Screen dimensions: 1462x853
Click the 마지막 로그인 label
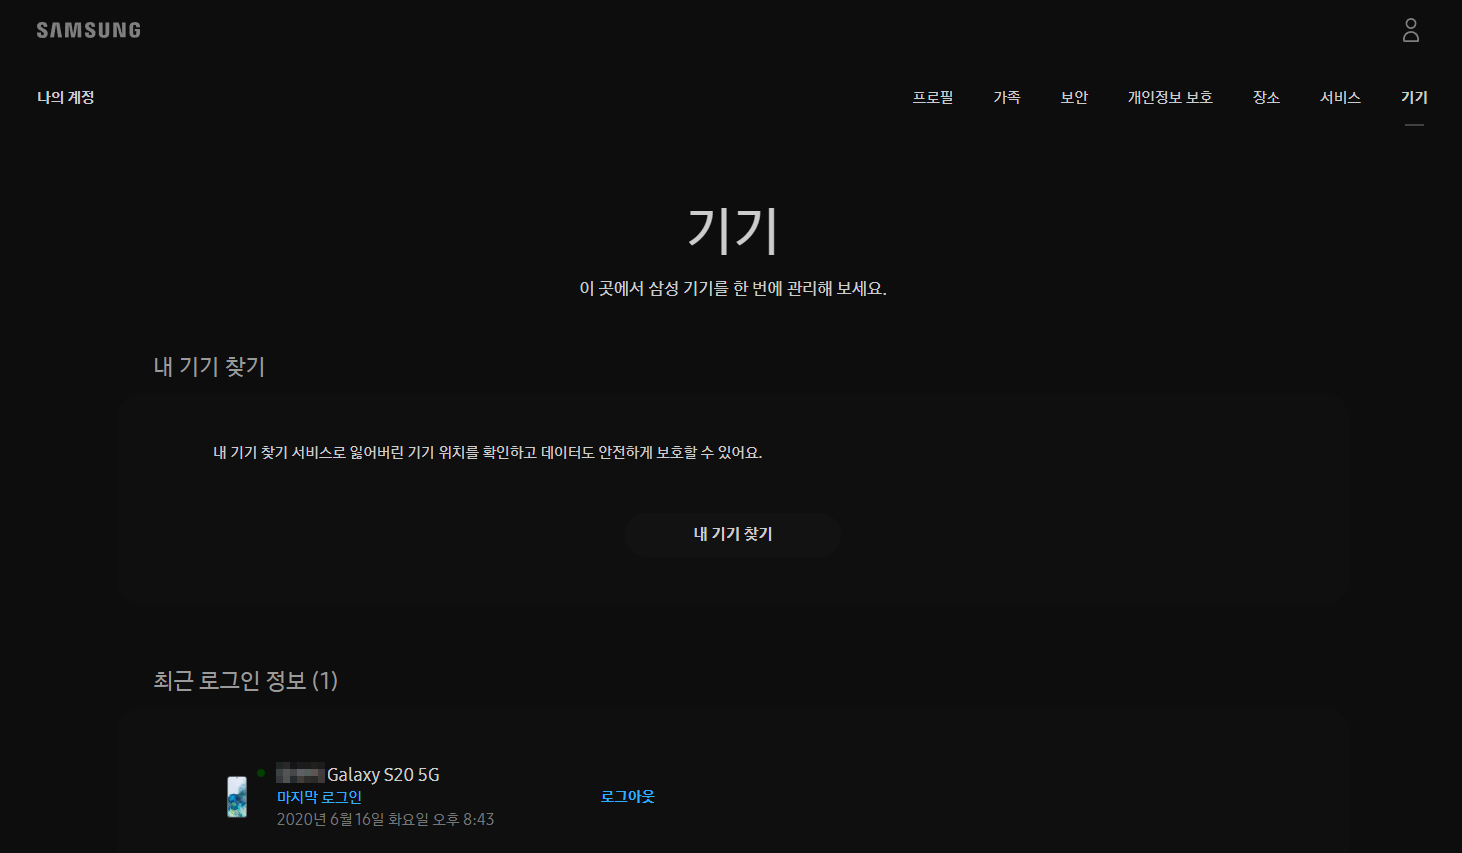click(319, 797)
